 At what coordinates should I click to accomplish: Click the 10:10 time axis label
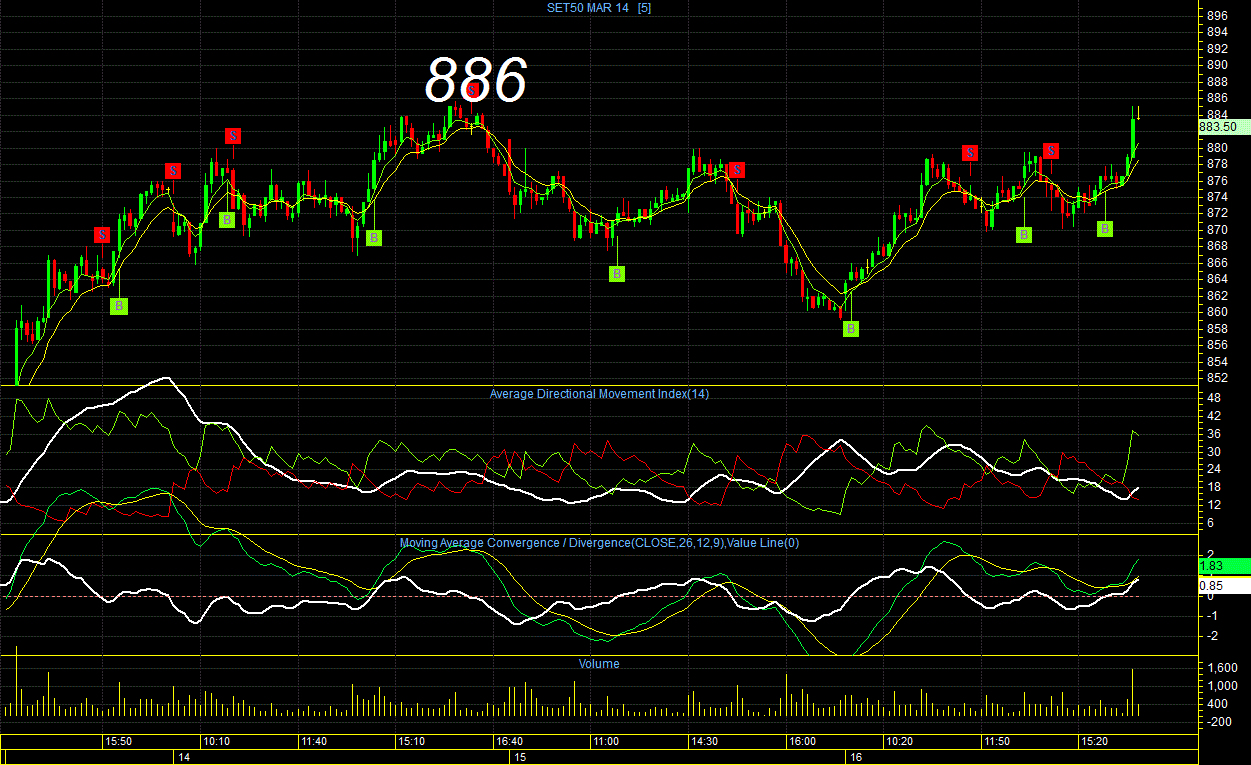(x=216, y=742)
